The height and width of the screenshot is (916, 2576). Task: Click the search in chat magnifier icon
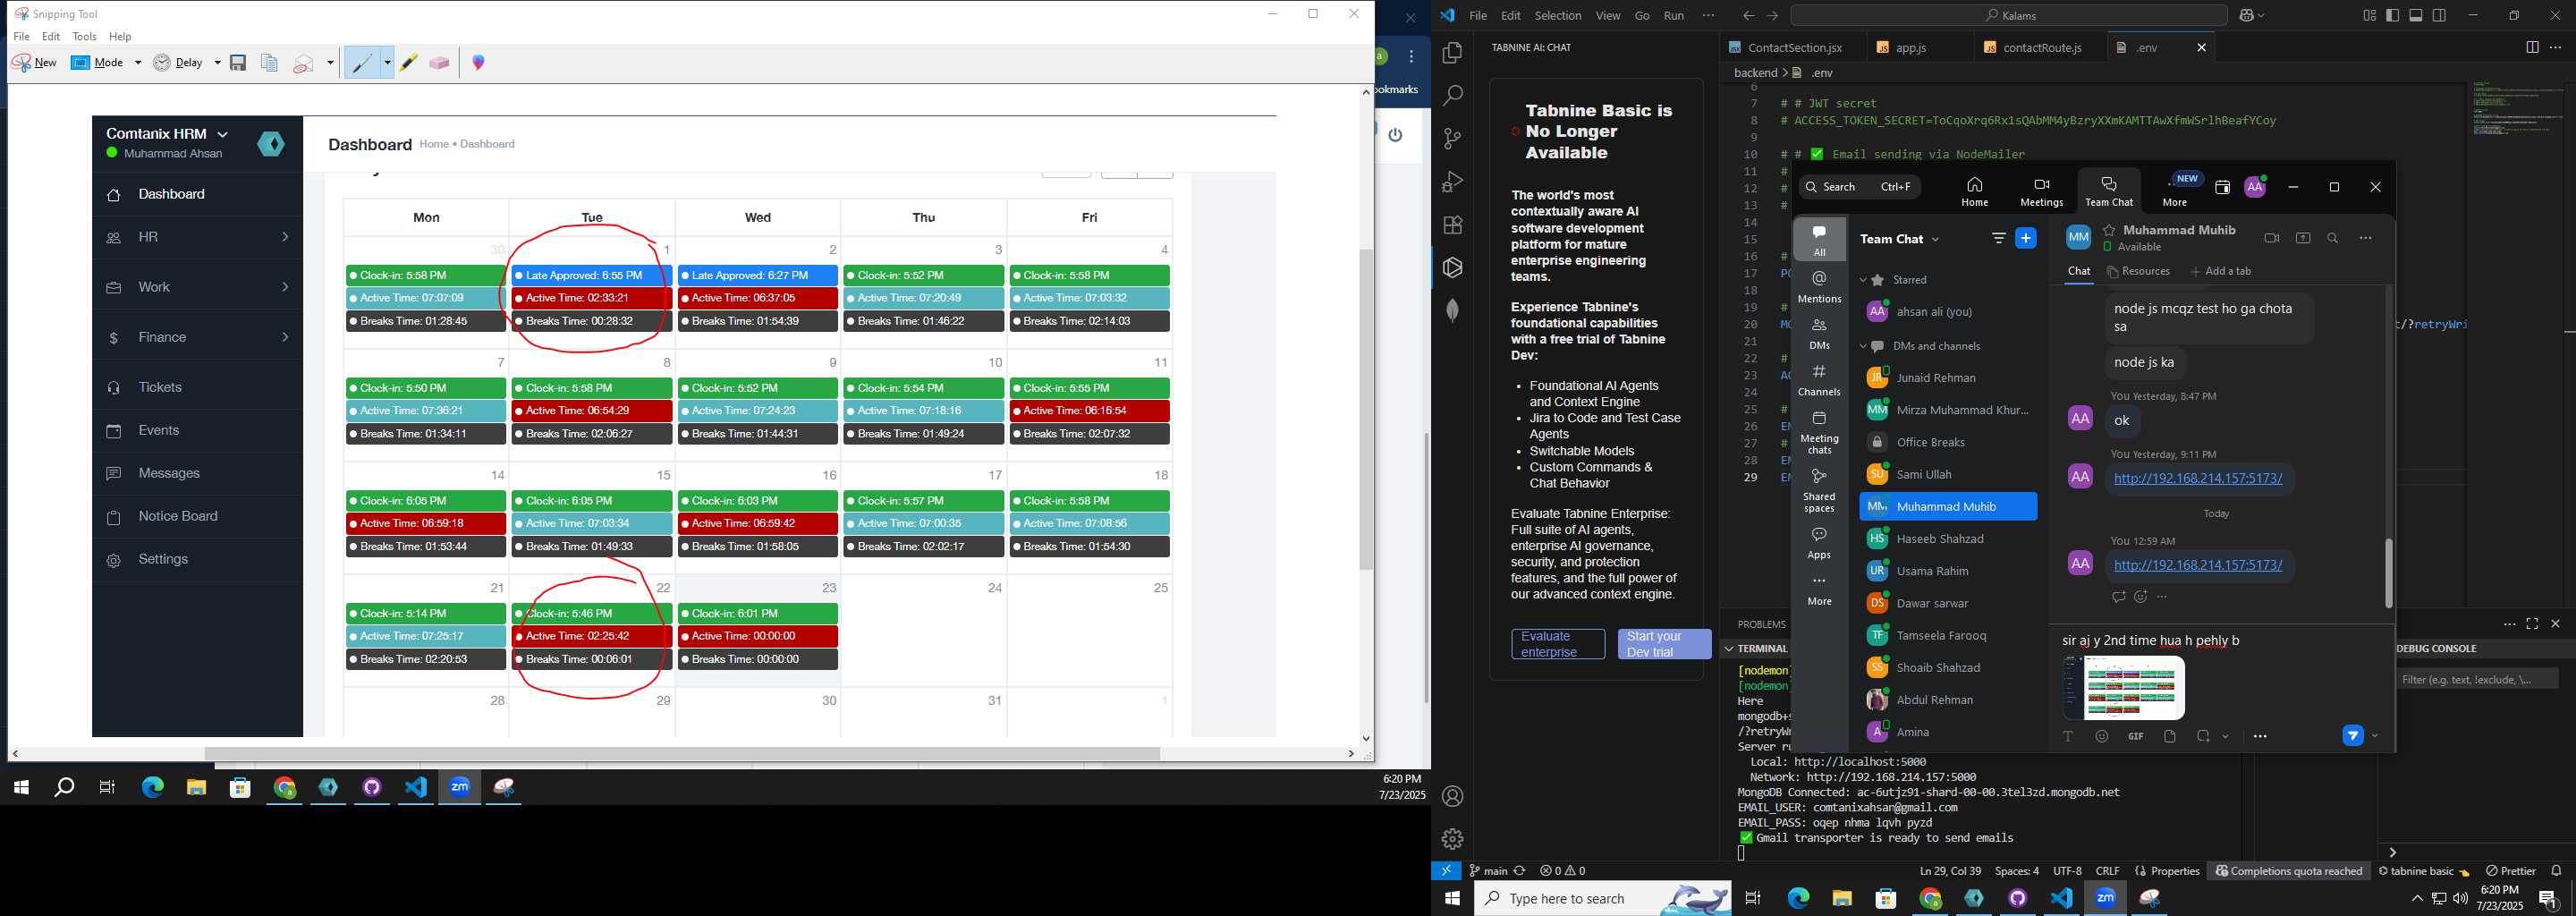[x=2333, y=238]
